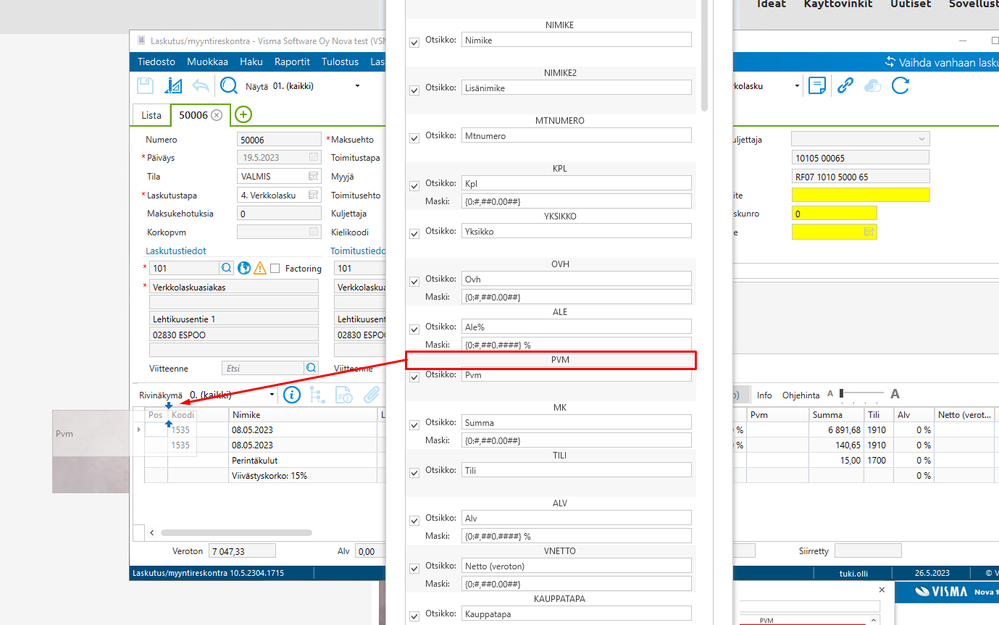Click the yellow highlighted empty field
Image resolution: width=999 pixels, height=625 pixels.
860,195
